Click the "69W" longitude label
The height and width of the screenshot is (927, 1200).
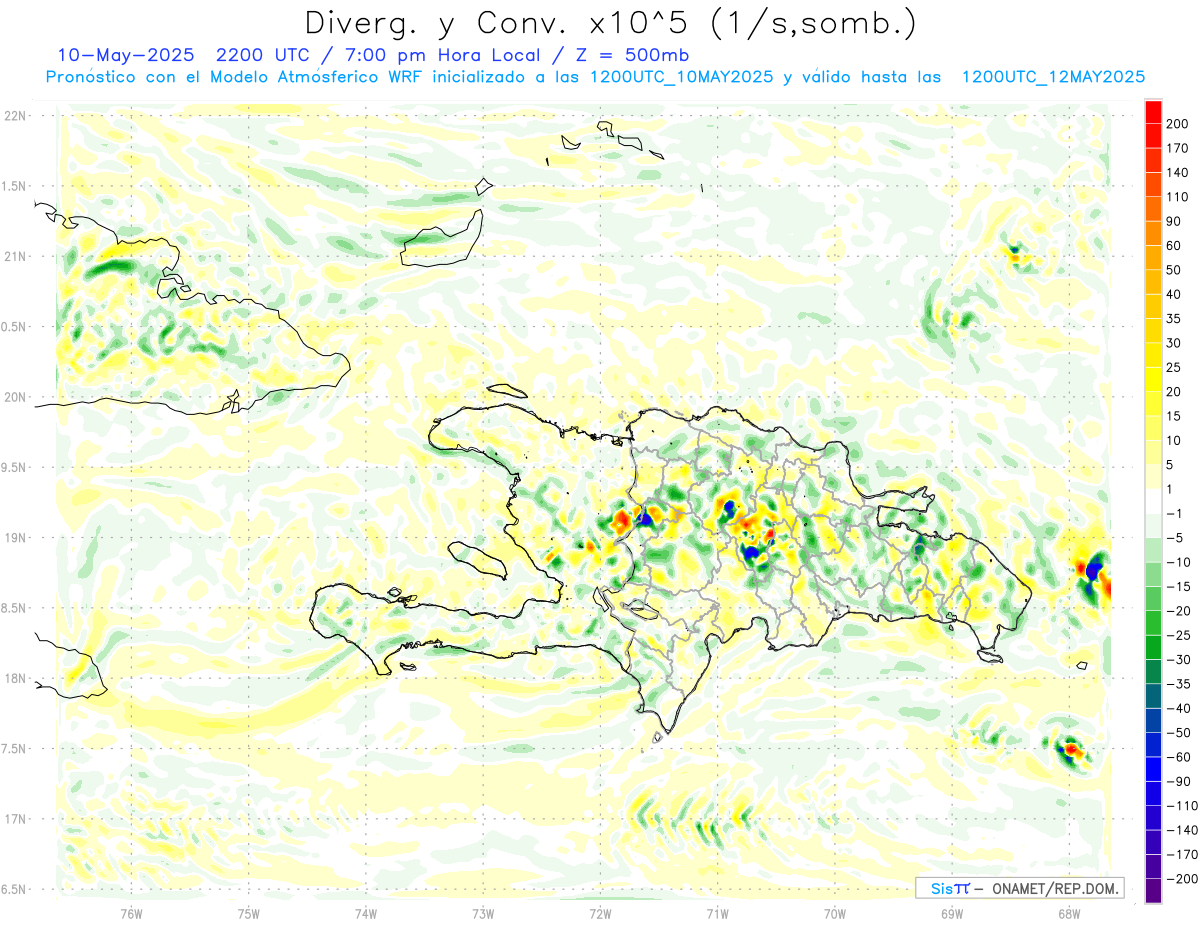coord(952,913)
